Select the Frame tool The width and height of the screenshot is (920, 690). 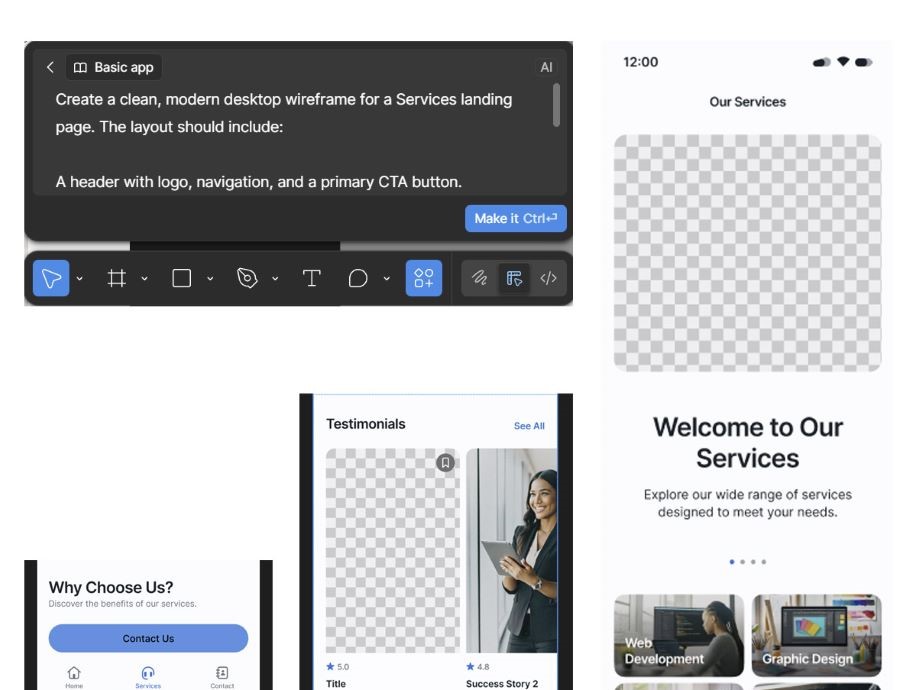point(118,278)
